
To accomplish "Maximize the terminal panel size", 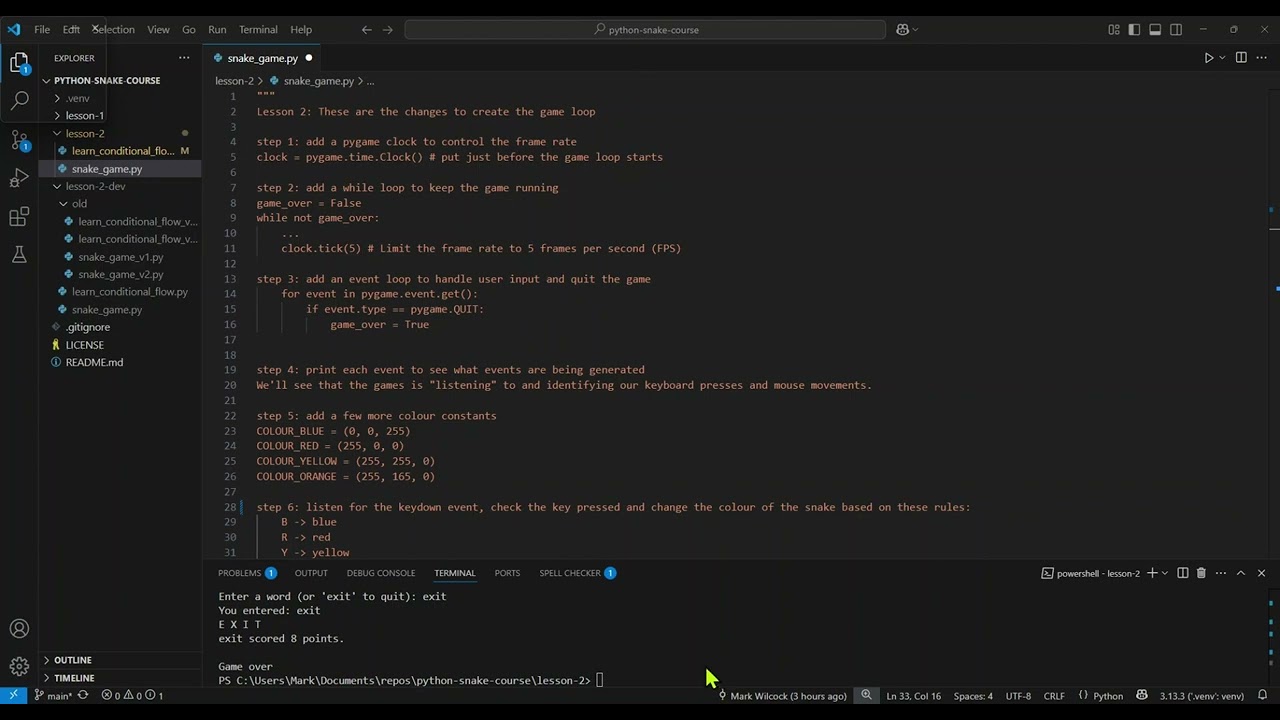I will [1241, 573].
